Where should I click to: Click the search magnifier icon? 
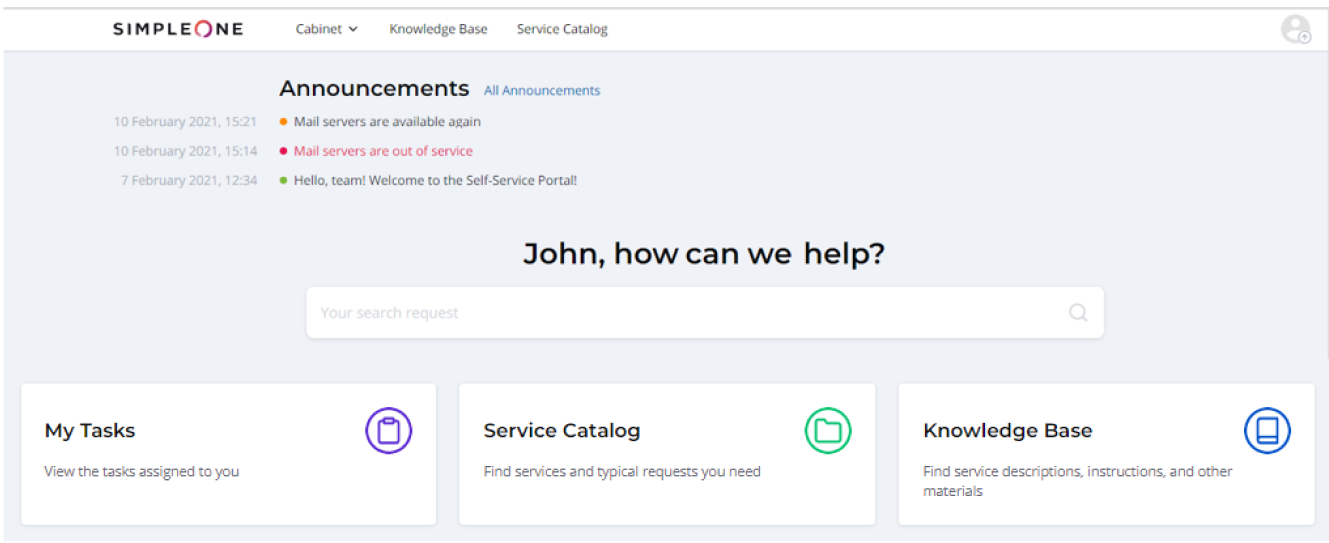(1077, 312)
